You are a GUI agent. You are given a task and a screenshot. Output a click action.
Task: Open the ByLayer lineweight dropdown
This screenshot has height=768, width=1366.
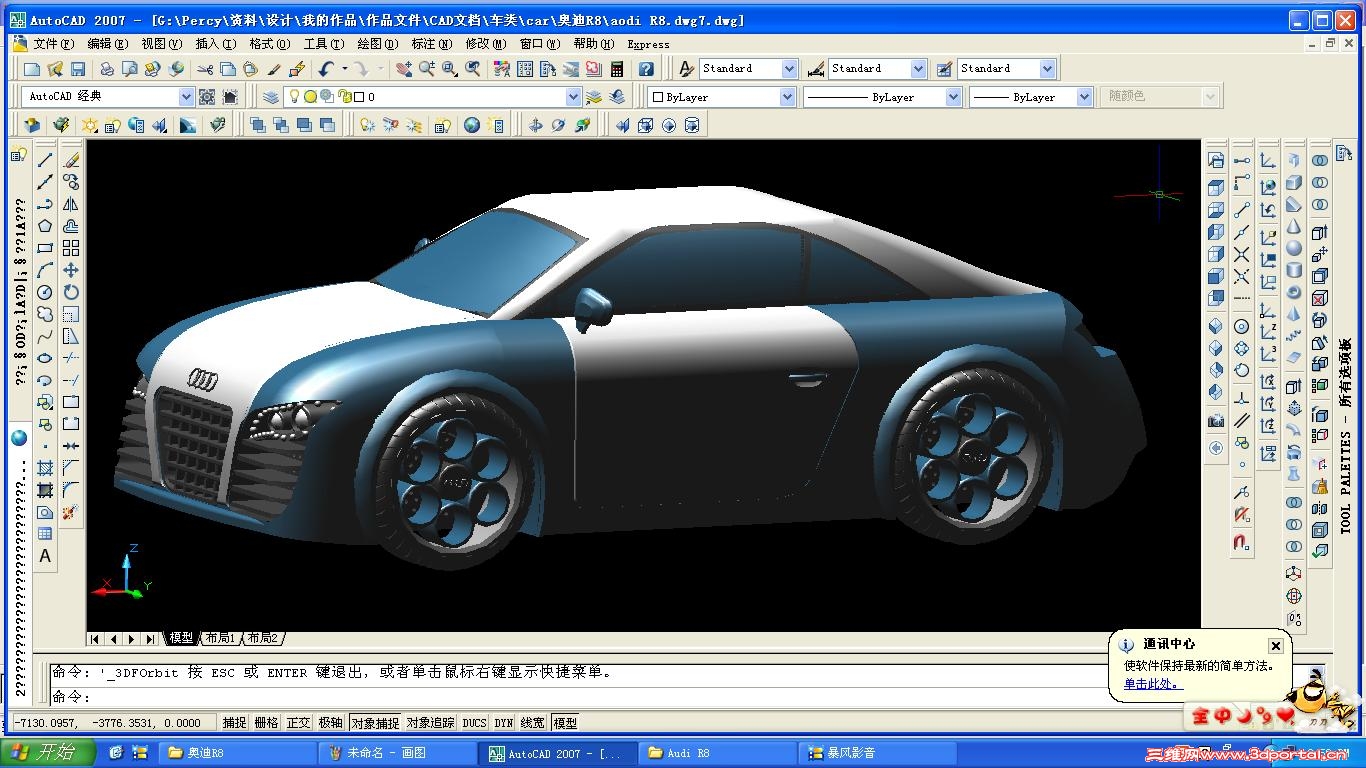pos(1084,97)
